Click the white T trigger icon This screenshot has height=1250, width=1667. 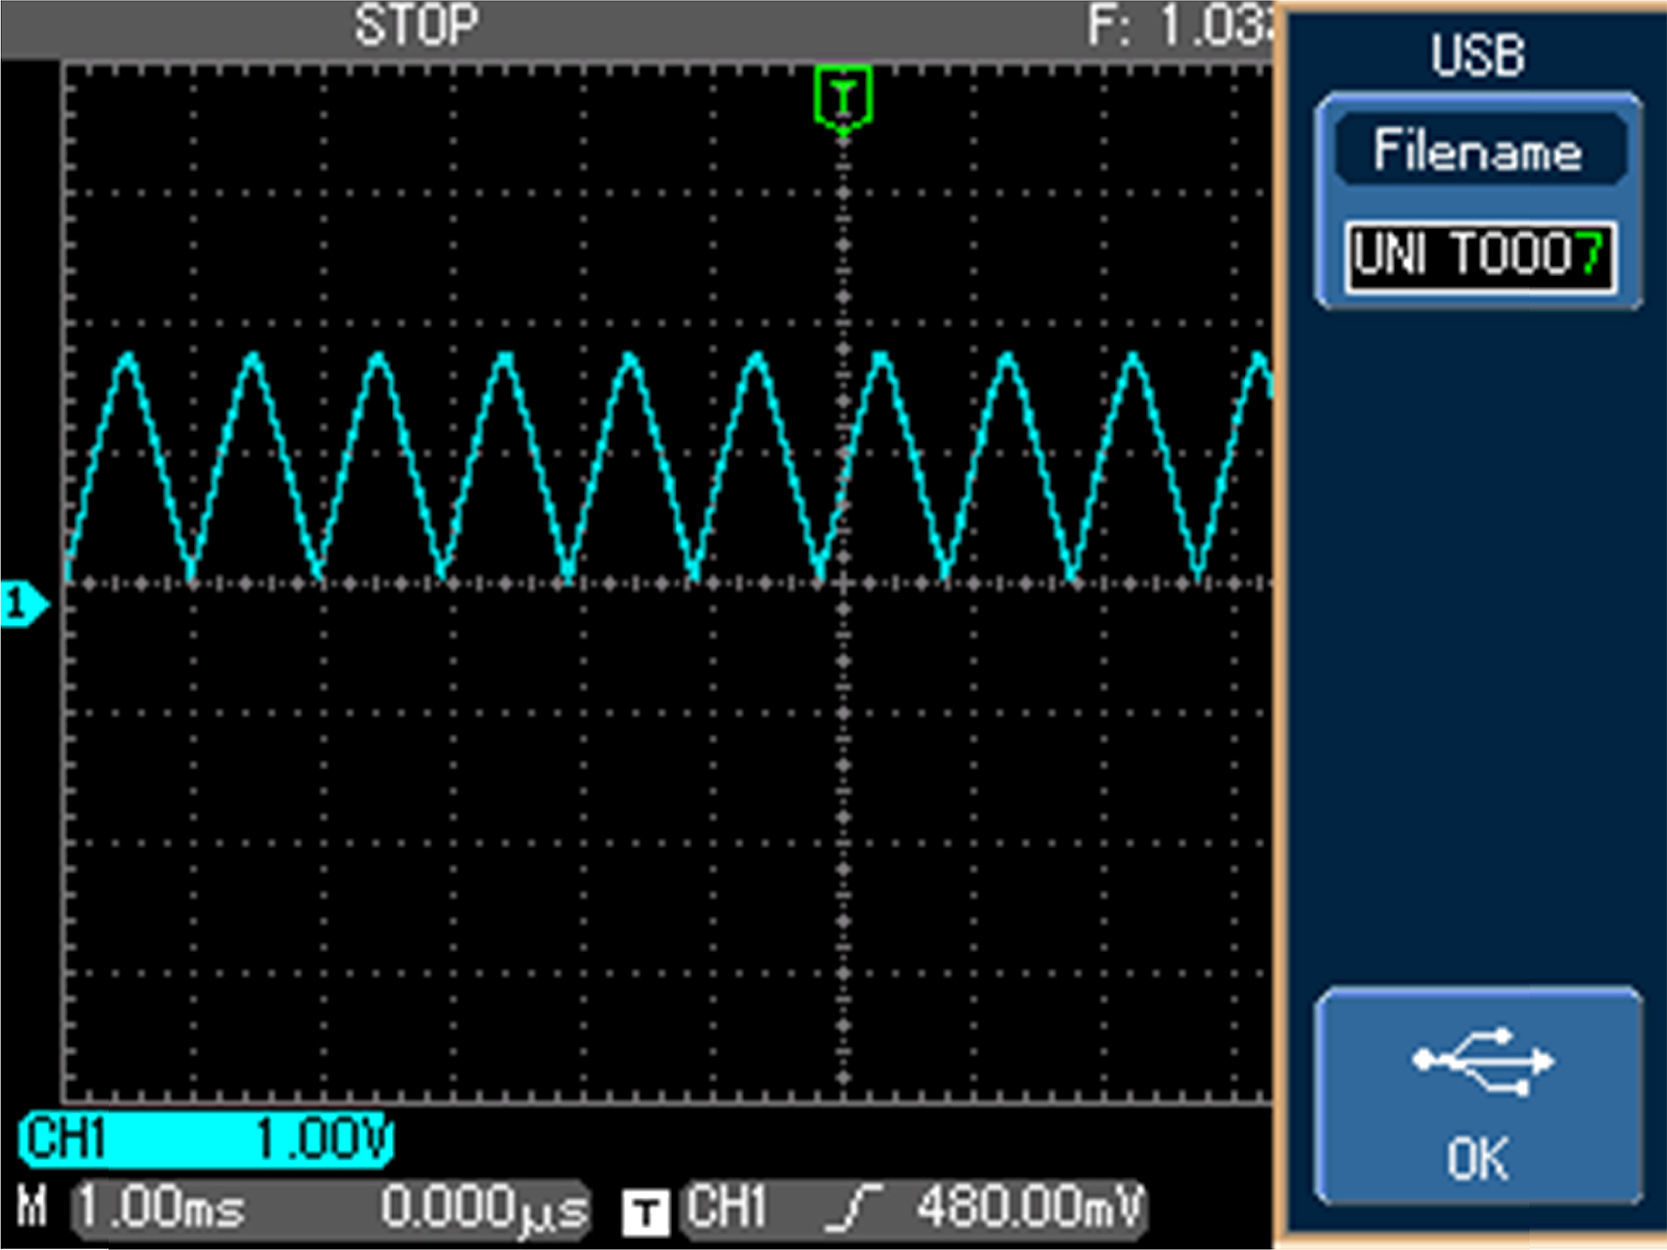coord(645,1213)
